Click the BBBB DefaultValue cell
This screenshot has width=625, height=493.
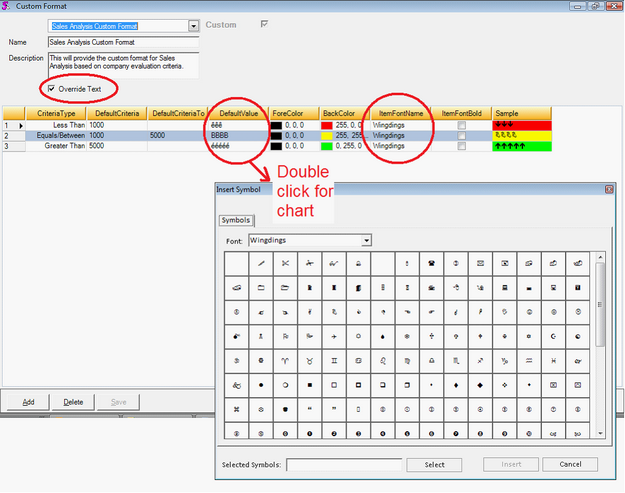(238, 136)
